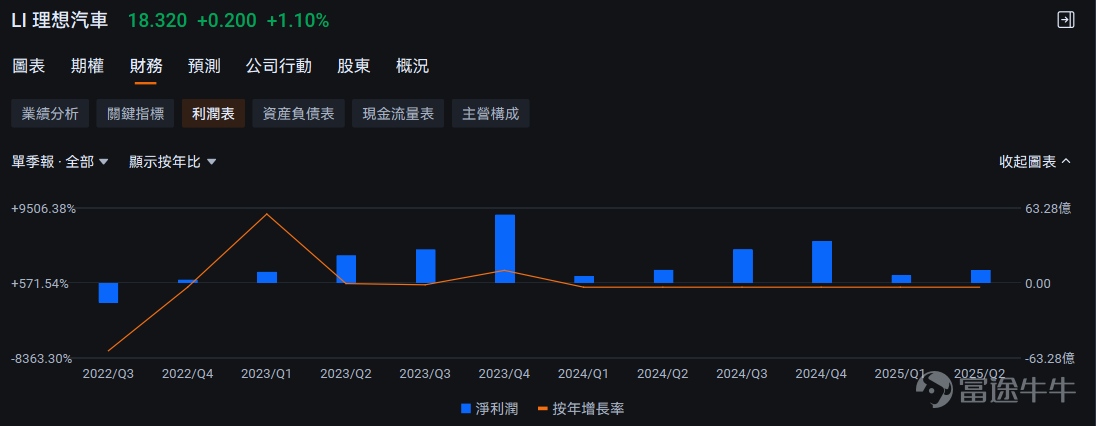The height and width of the screenshot is (426, 1096).
Task: Click the +1.10% change percentage
Action: pyautogui.click(x=298, y=21)
